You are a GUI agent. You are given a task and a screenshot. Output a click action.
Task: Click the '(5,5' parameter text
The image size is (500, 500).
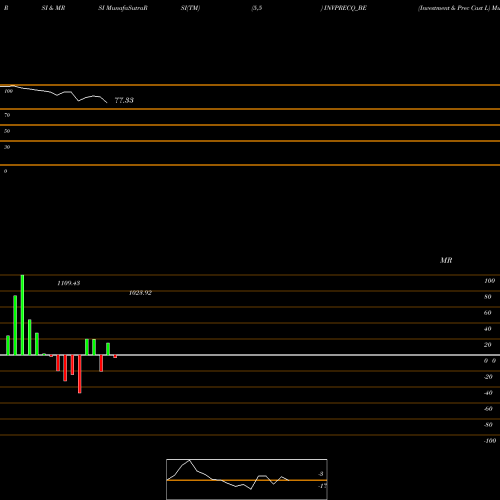[257, 8]
